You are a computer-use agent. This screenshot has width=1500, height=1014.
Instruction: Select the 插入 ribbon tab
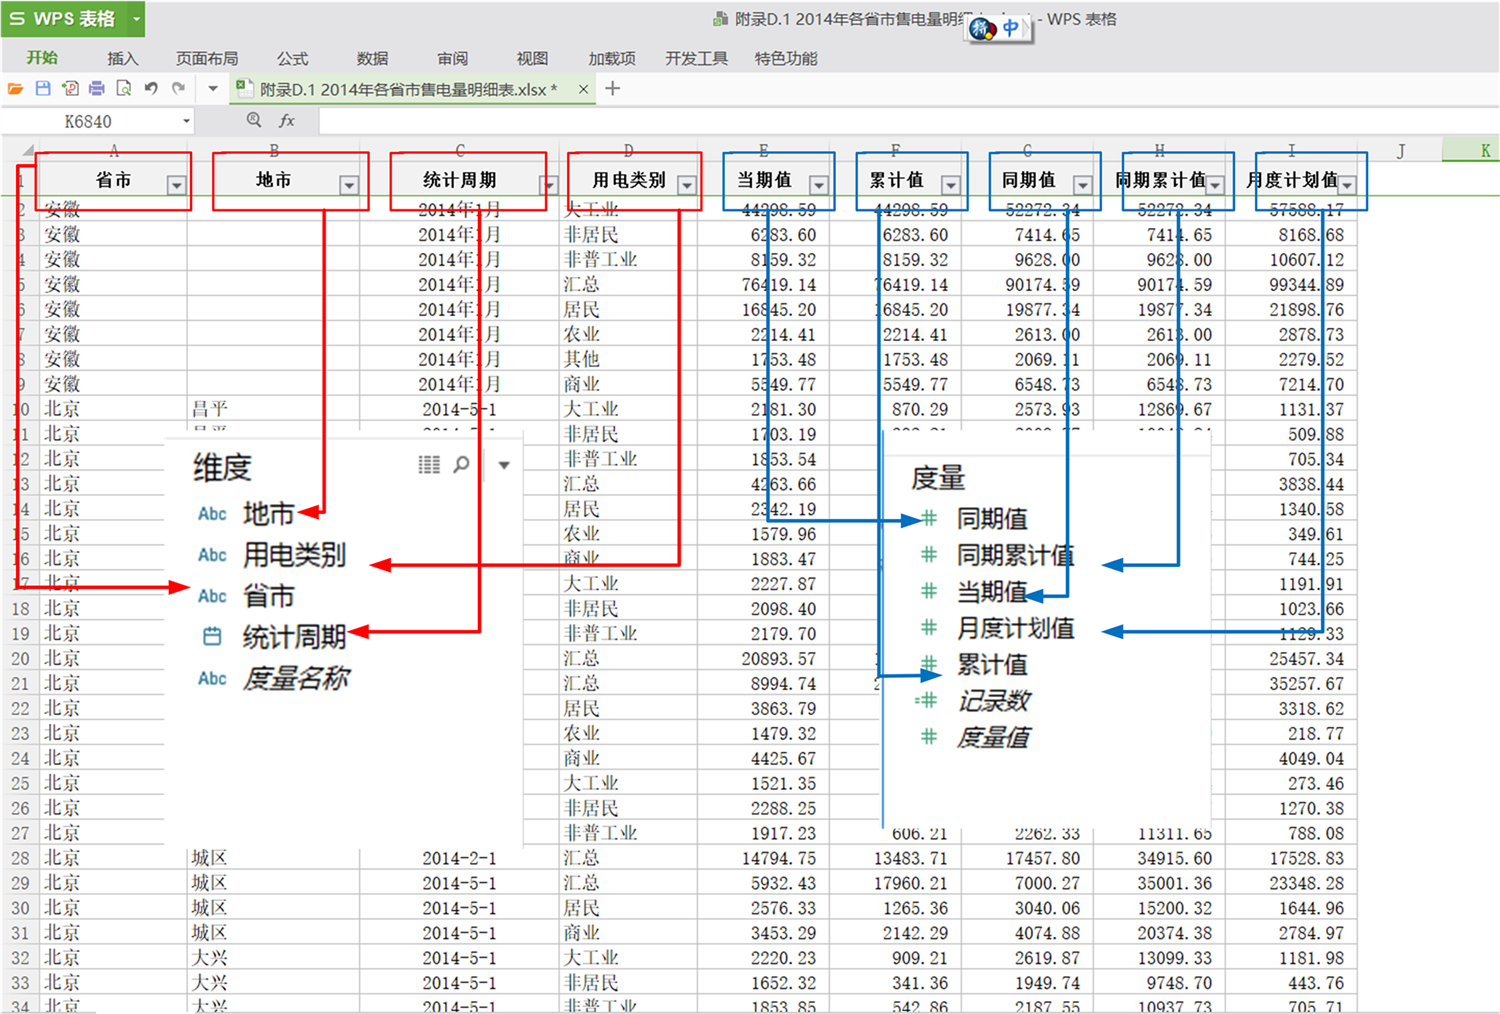122,58
